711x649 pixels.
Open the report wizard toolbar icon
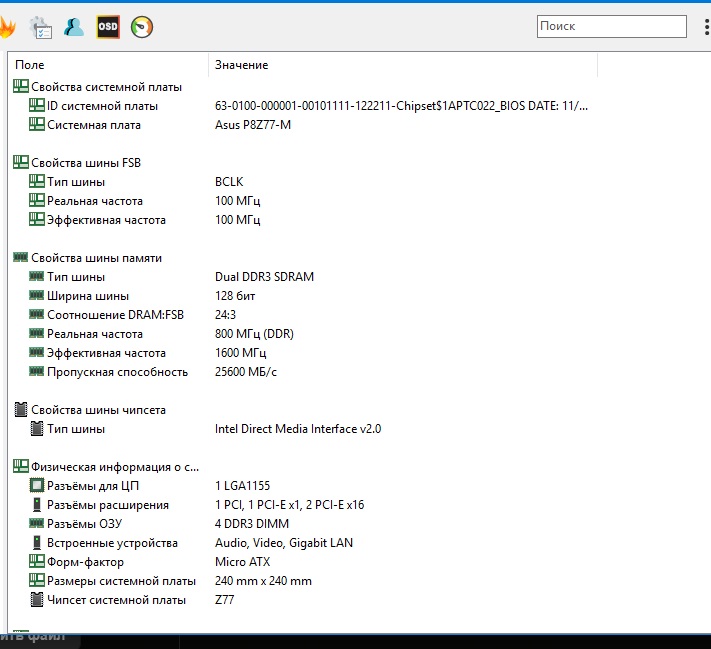40,27
